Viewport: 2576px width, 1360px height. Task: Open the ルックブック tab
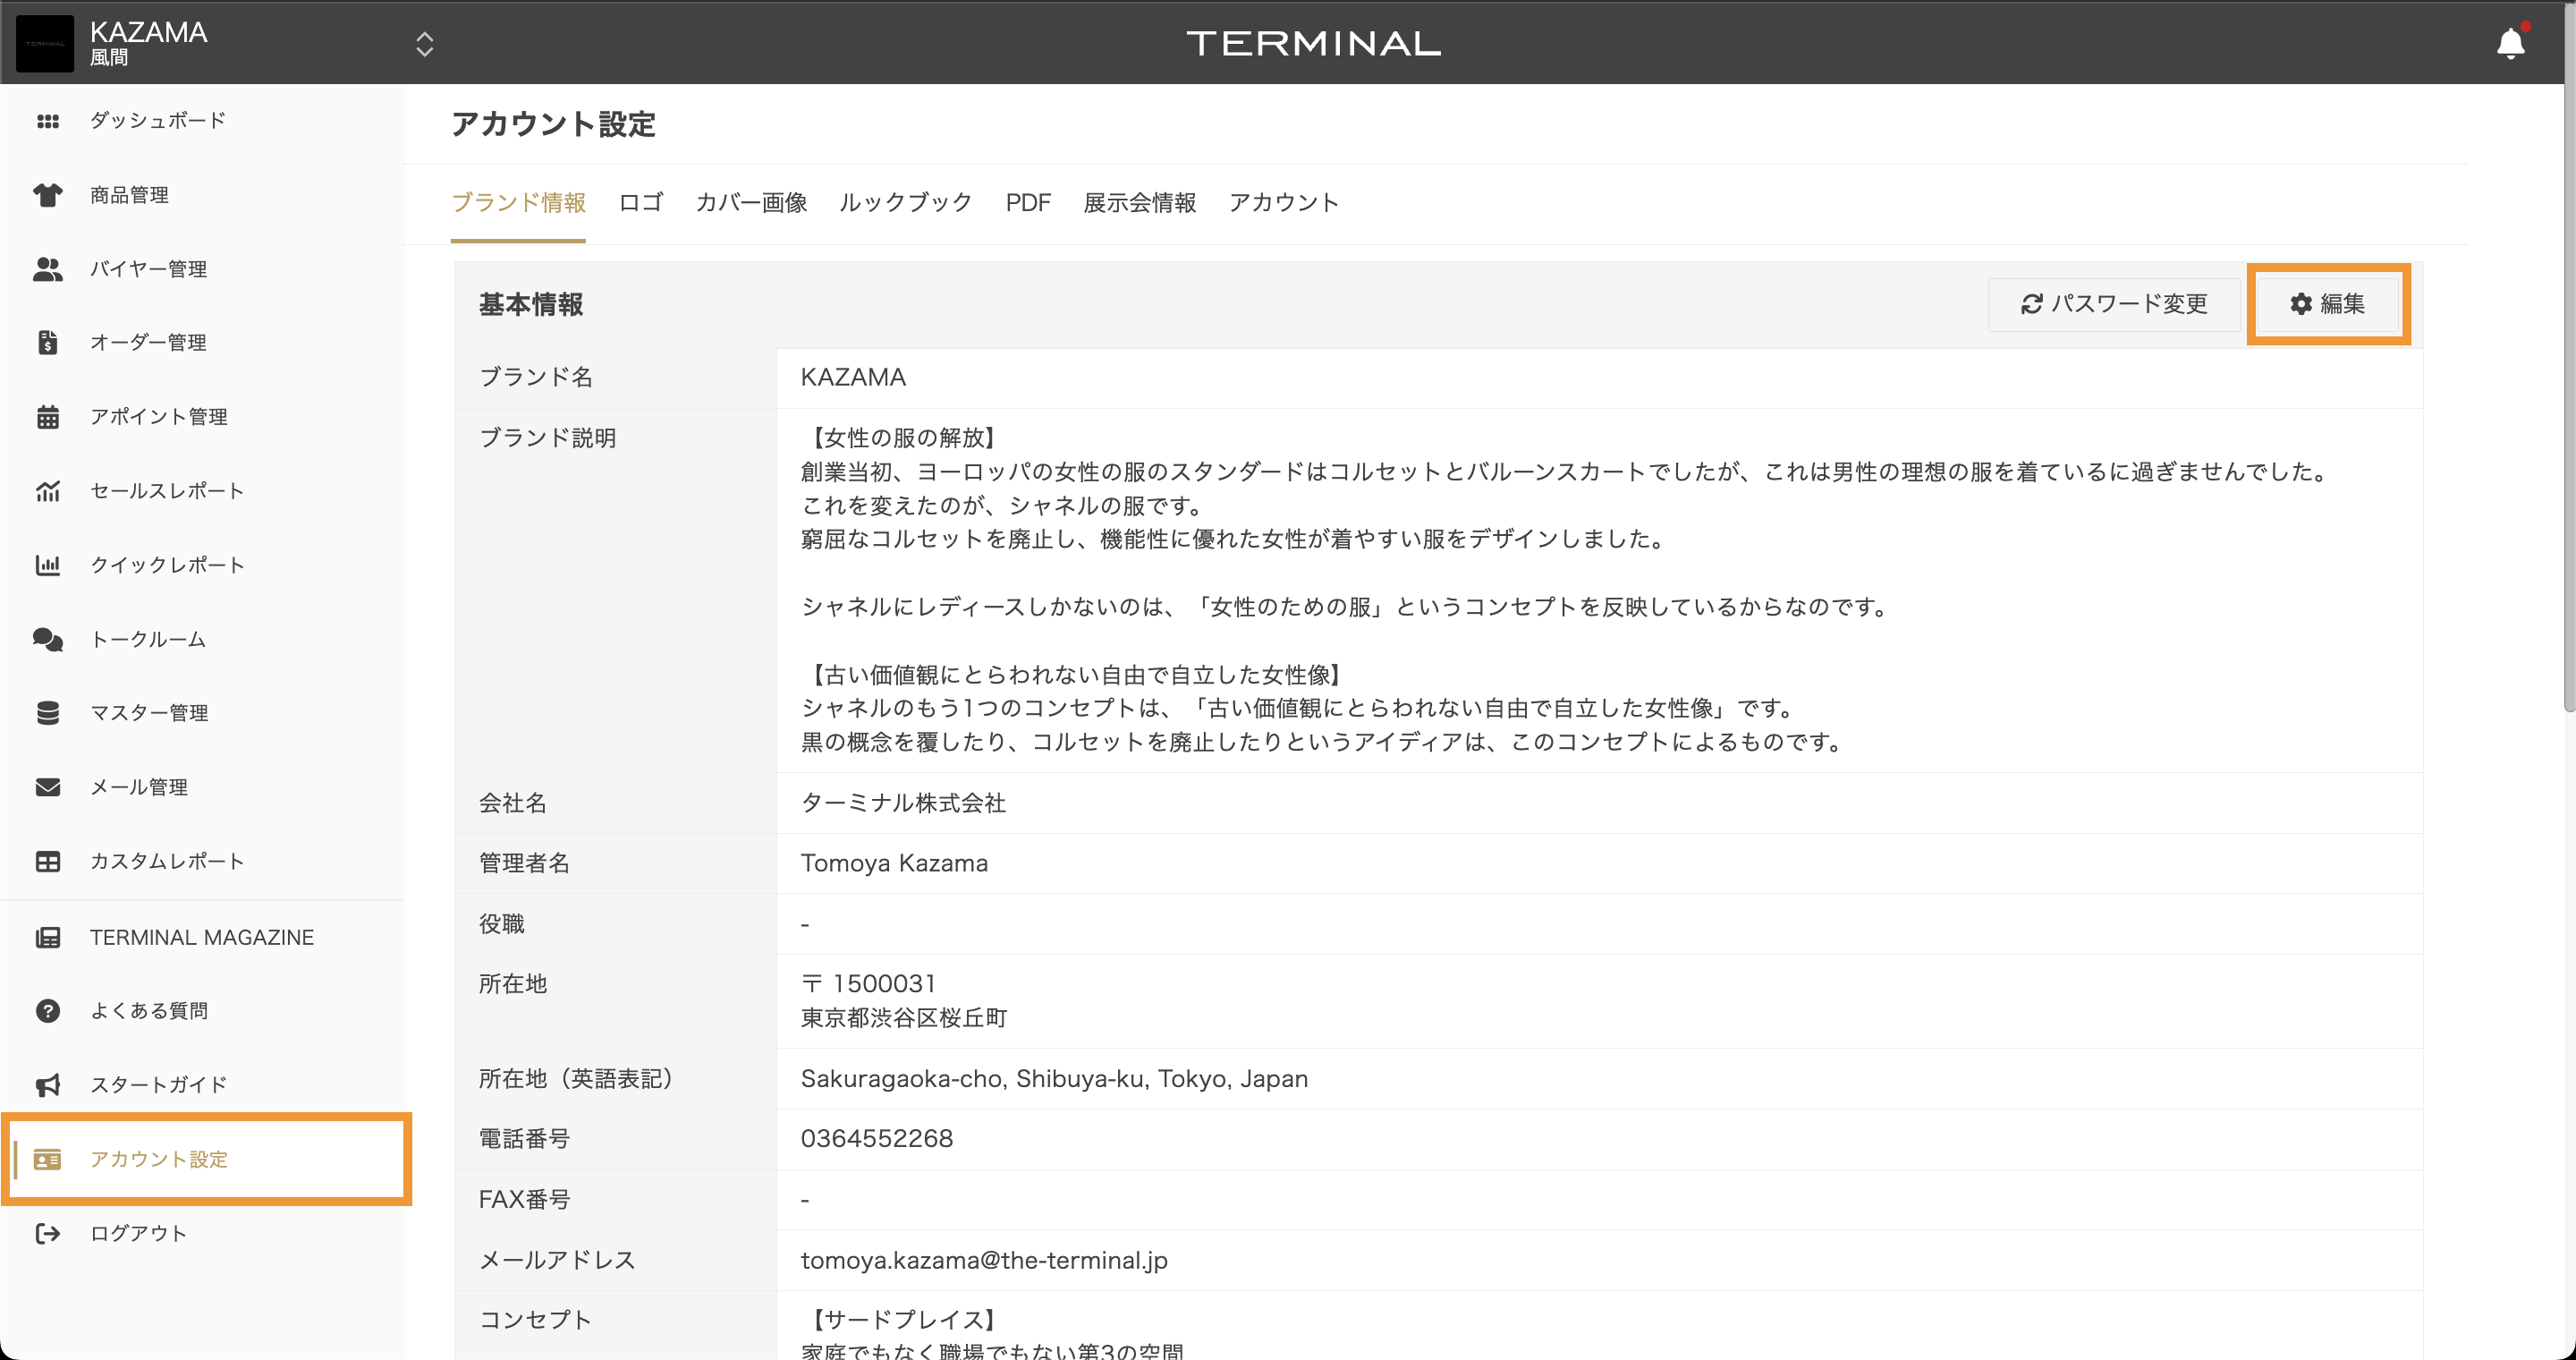(905, 203)
